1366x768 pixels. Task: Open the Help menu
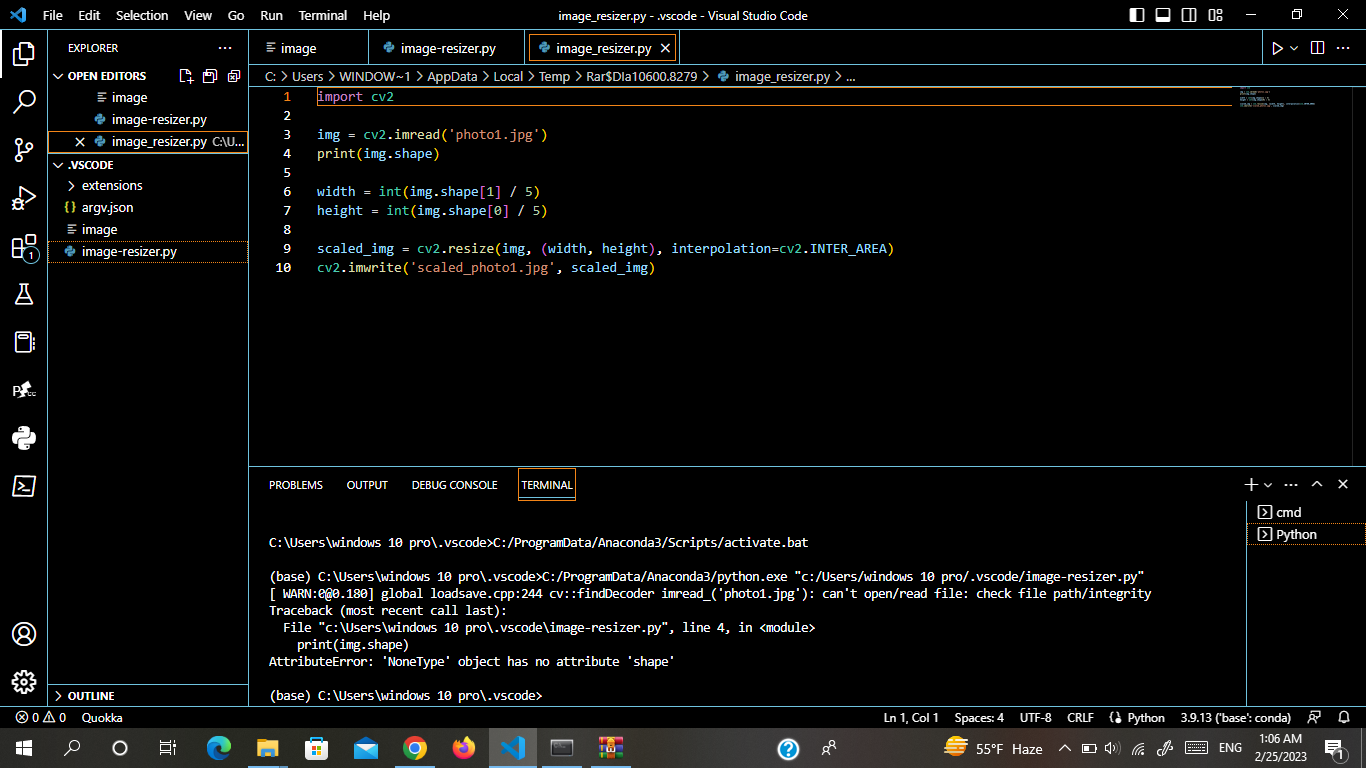click(377, 15)
